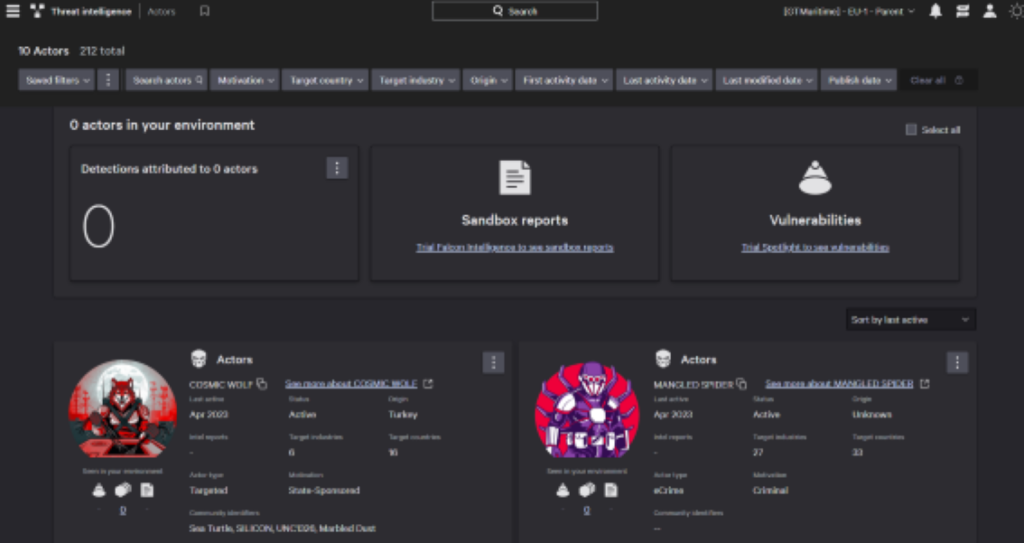
Task: Open Trial Falcon Intelligence sandbox reports link
Action: tap(515, 248)
